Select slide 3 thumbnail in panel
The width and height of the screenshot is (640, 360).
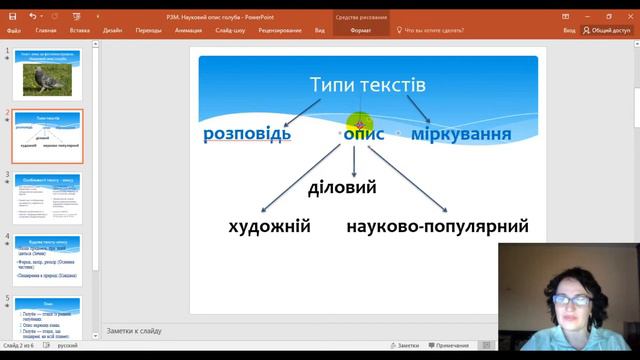click(x=47, y=198)
